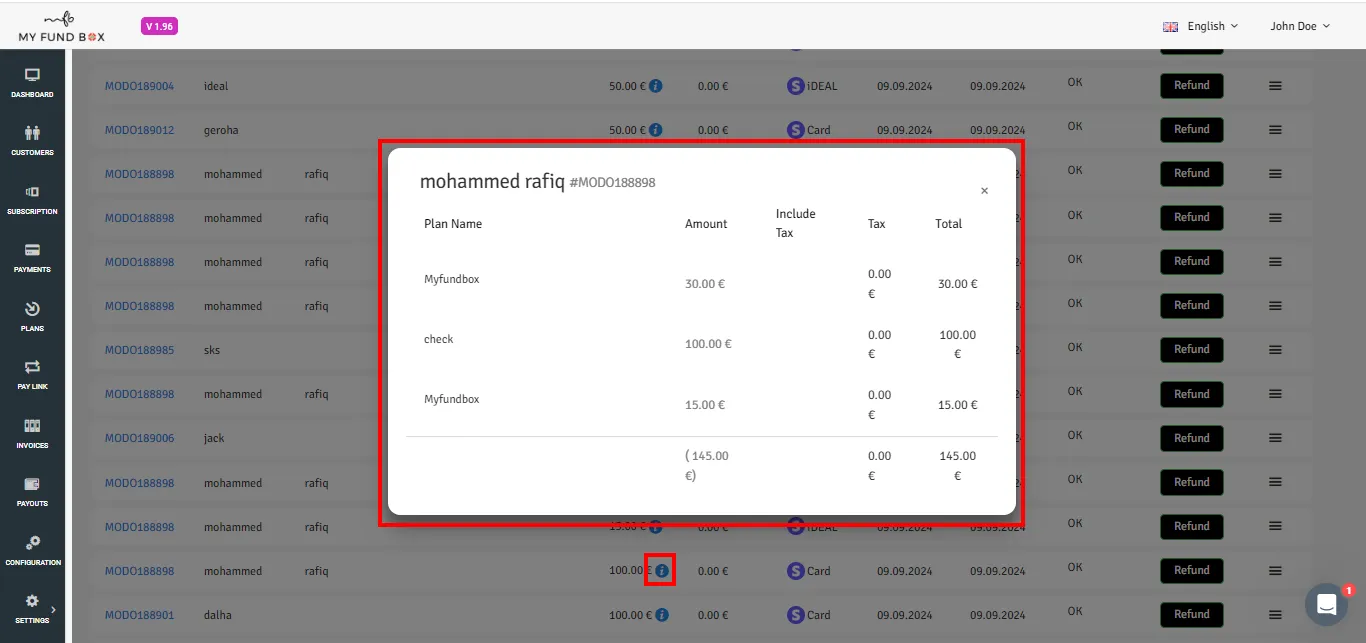1366x643 pixels.
Task: Close the mohammed rafiq details popup
Action: pos(984,191)
